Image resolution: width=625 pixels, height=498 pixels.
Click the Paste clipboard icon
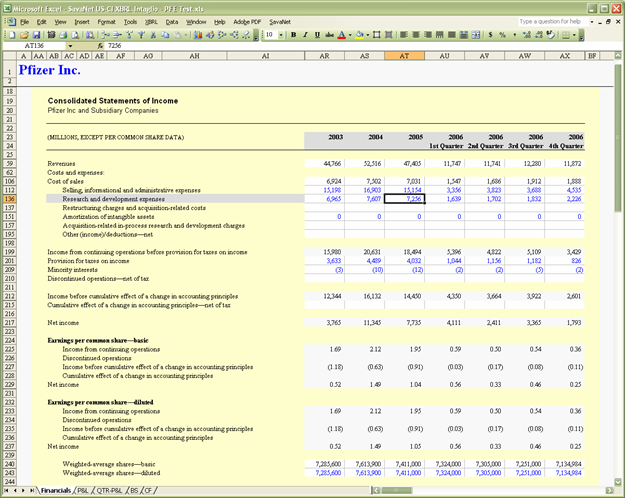pos(177,35)
